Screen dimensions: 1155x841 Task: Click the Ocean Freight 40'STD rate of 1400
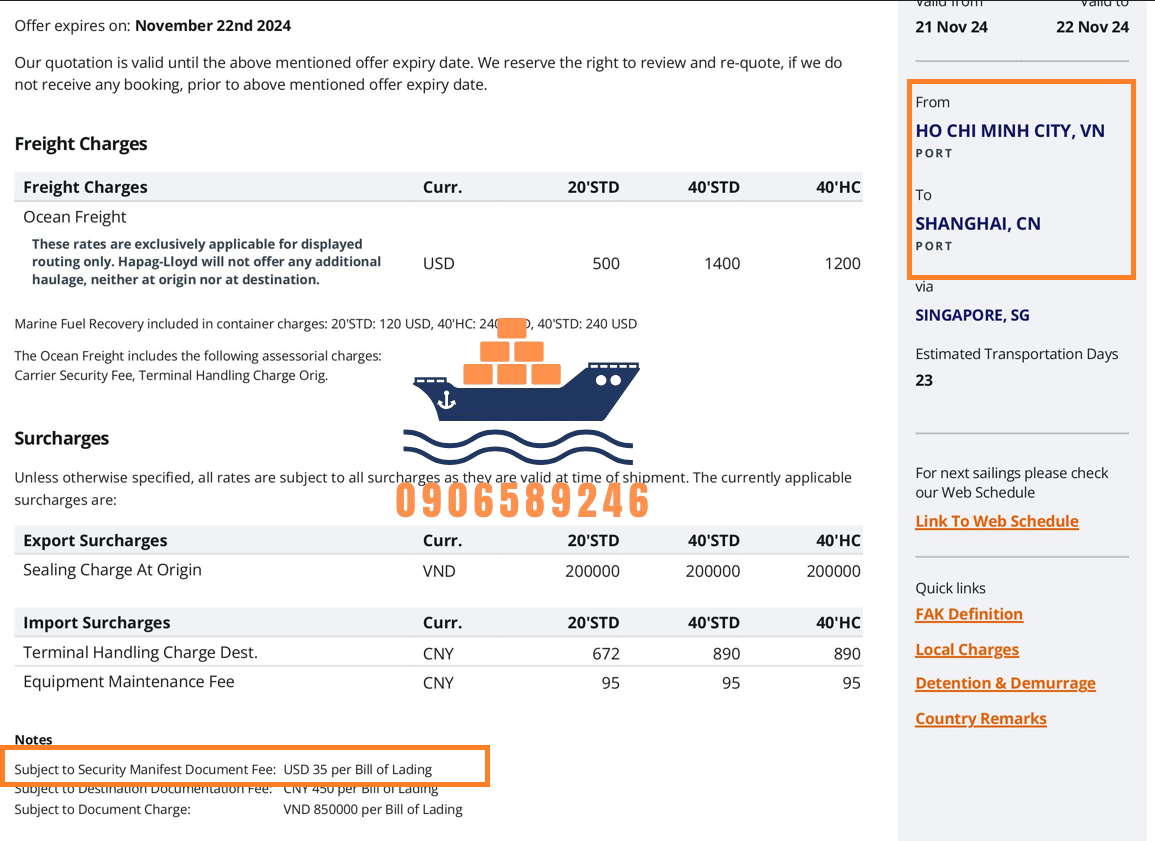[722, 264]
